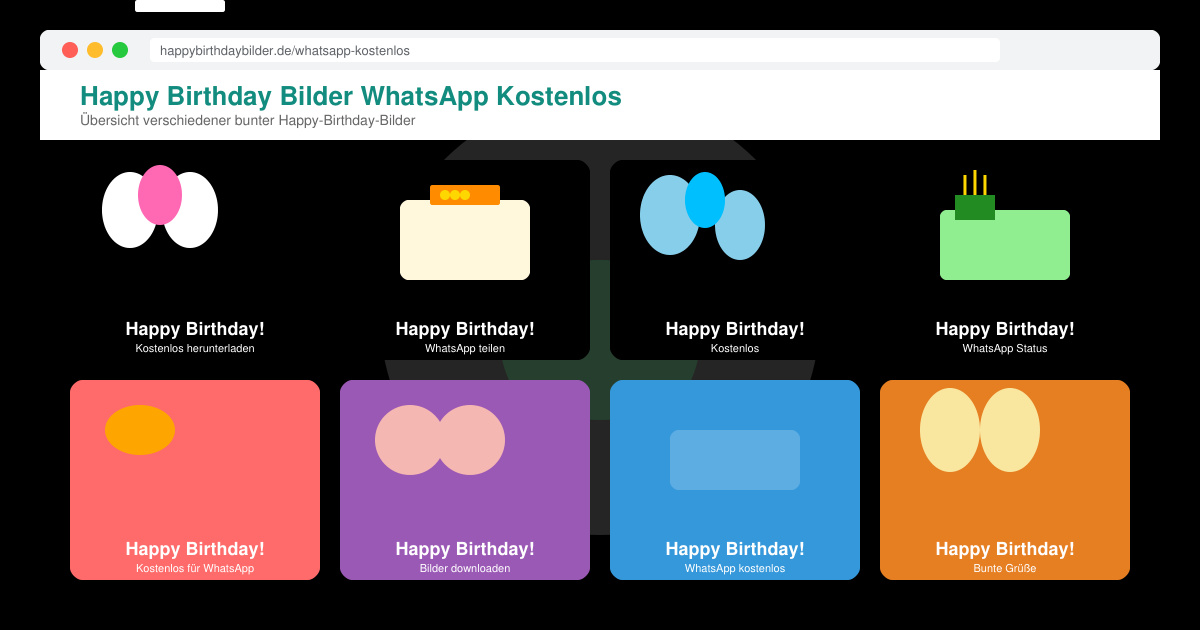
Task: Open the card captioned WhatsApp teilen
Action: 465,260
